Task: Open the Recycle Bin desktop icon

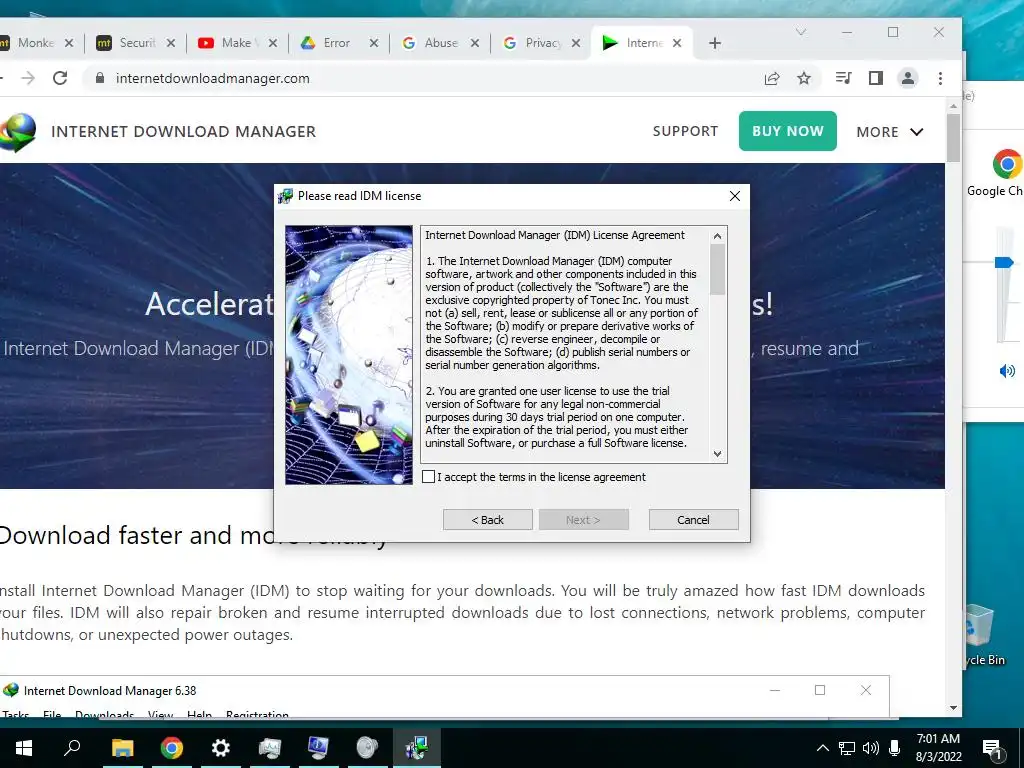Action: (x=983, y=635)
